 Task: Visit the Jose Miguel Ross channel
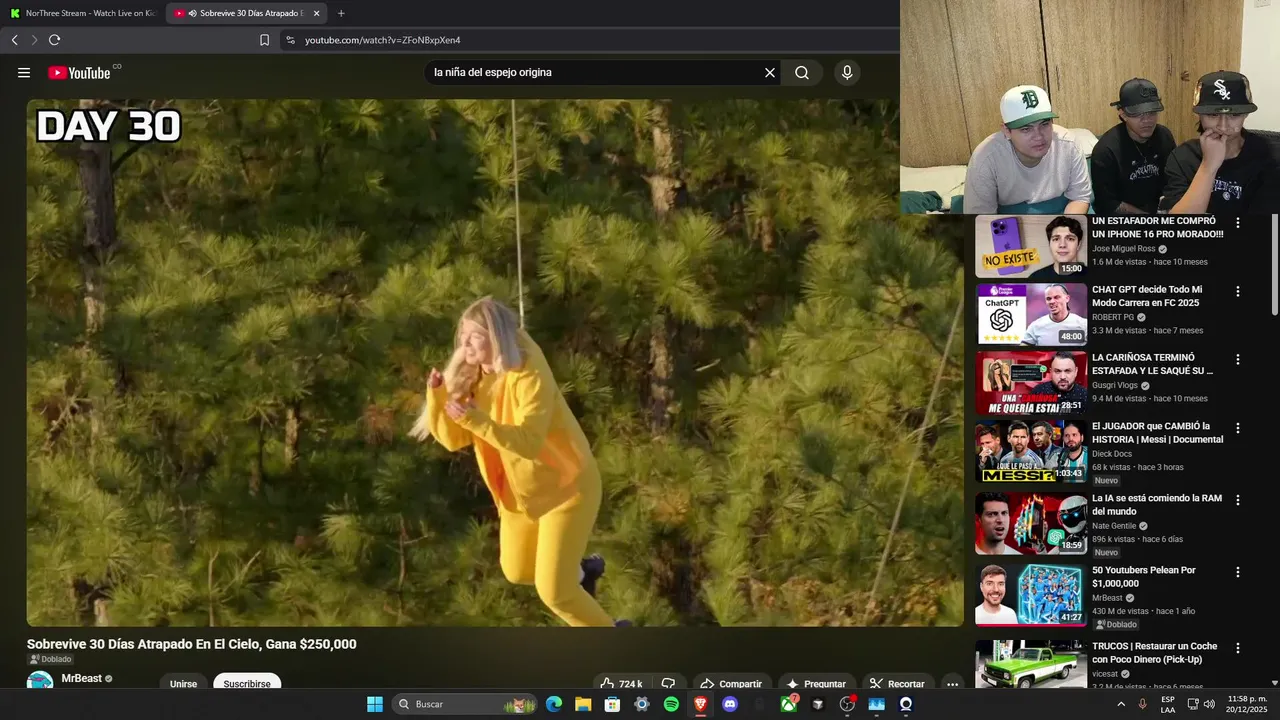pos(1123,248)
